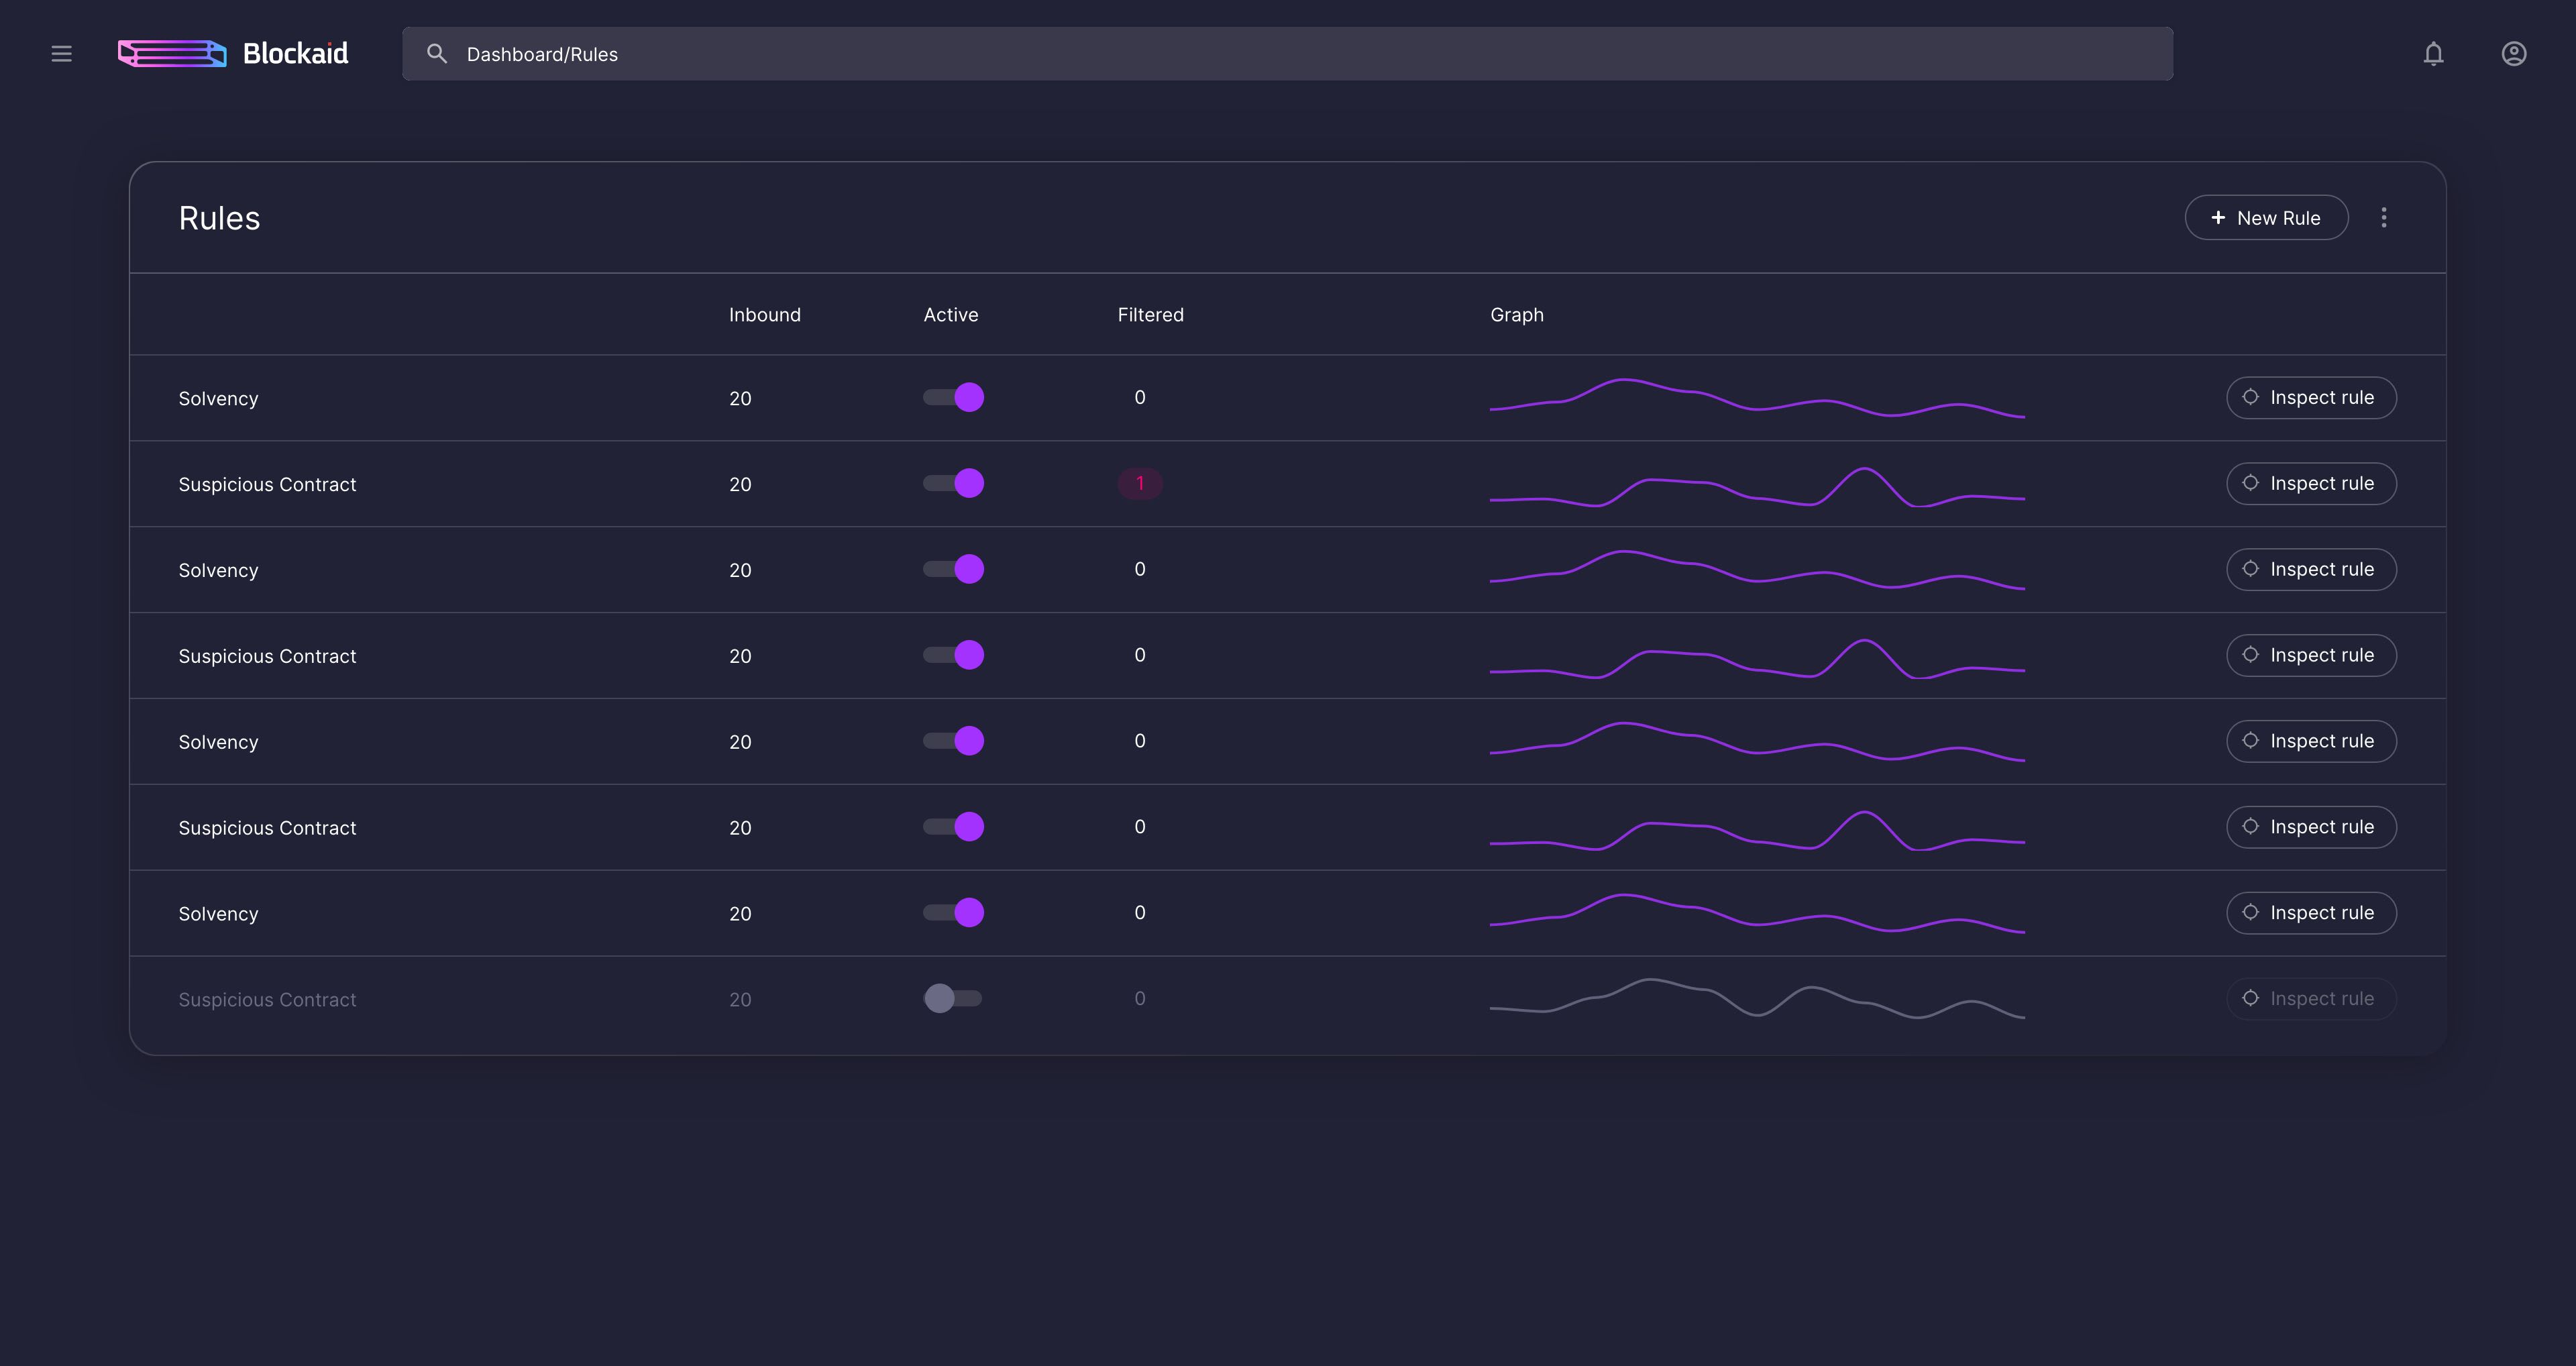The height and width of the screenshot is (1366, 2576).
Task: Open the notifications bell
Action: 2433,54
